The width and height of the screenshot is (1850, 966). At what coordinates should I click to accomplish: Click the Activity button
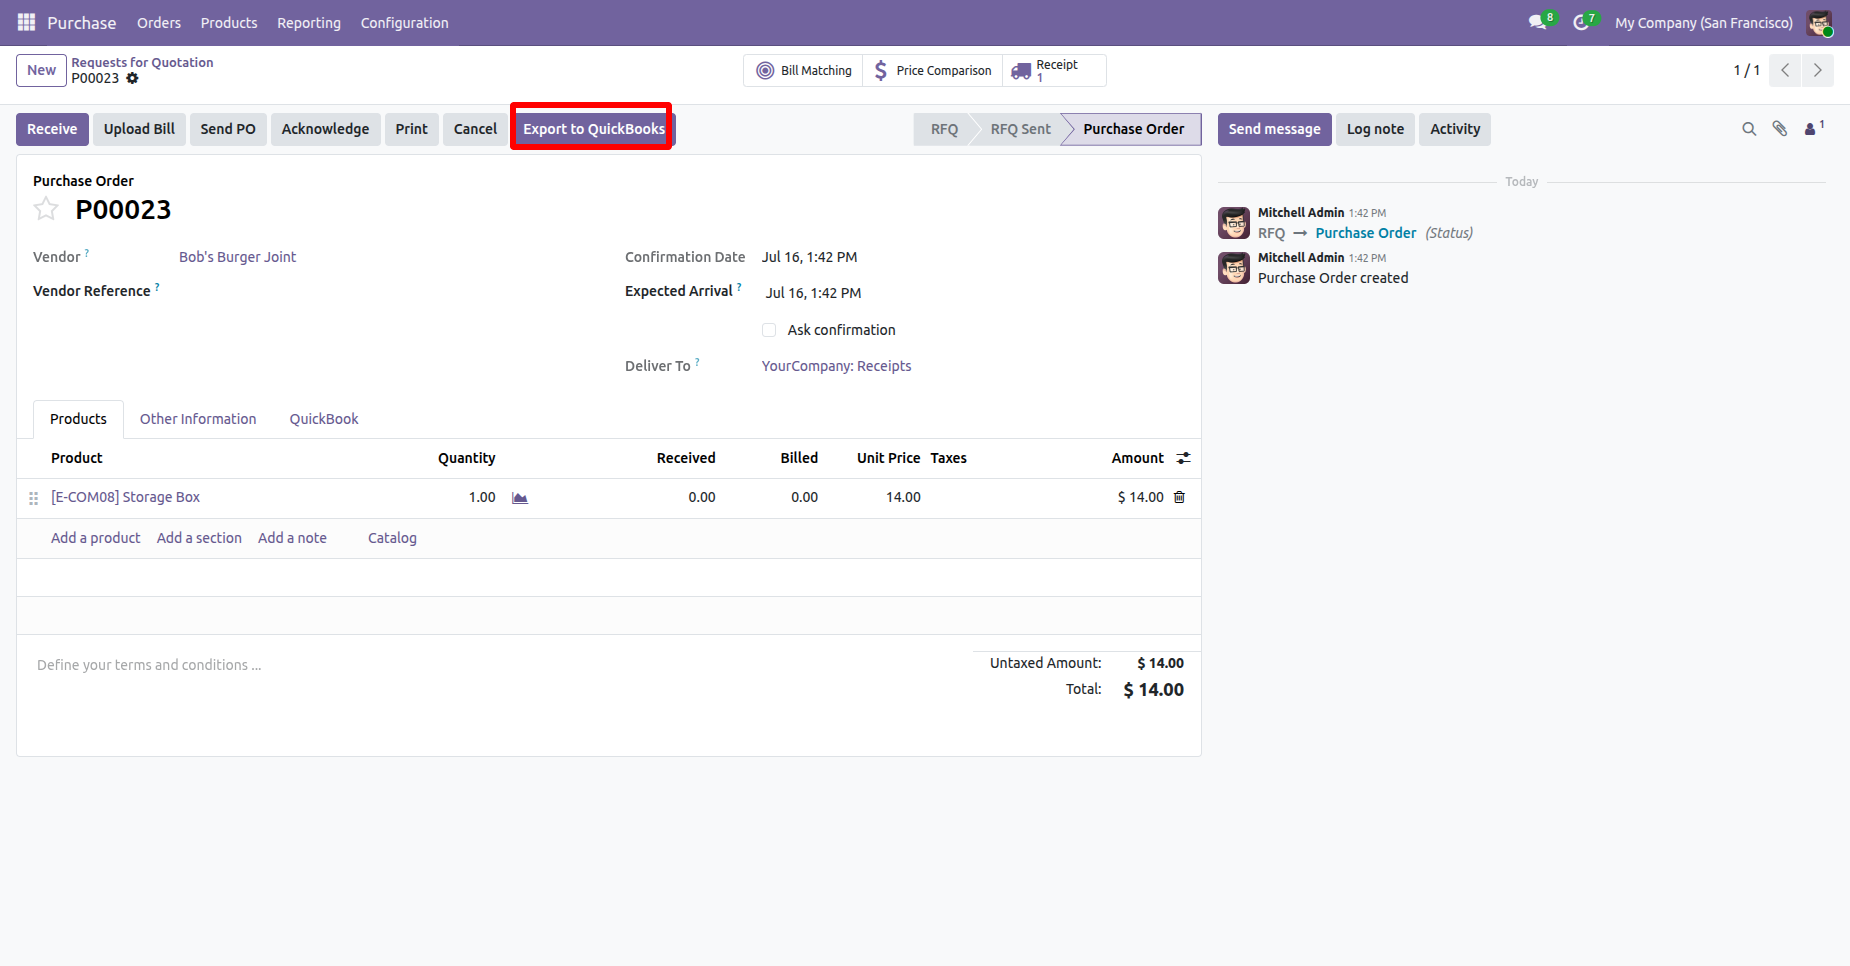(1455, 129)
